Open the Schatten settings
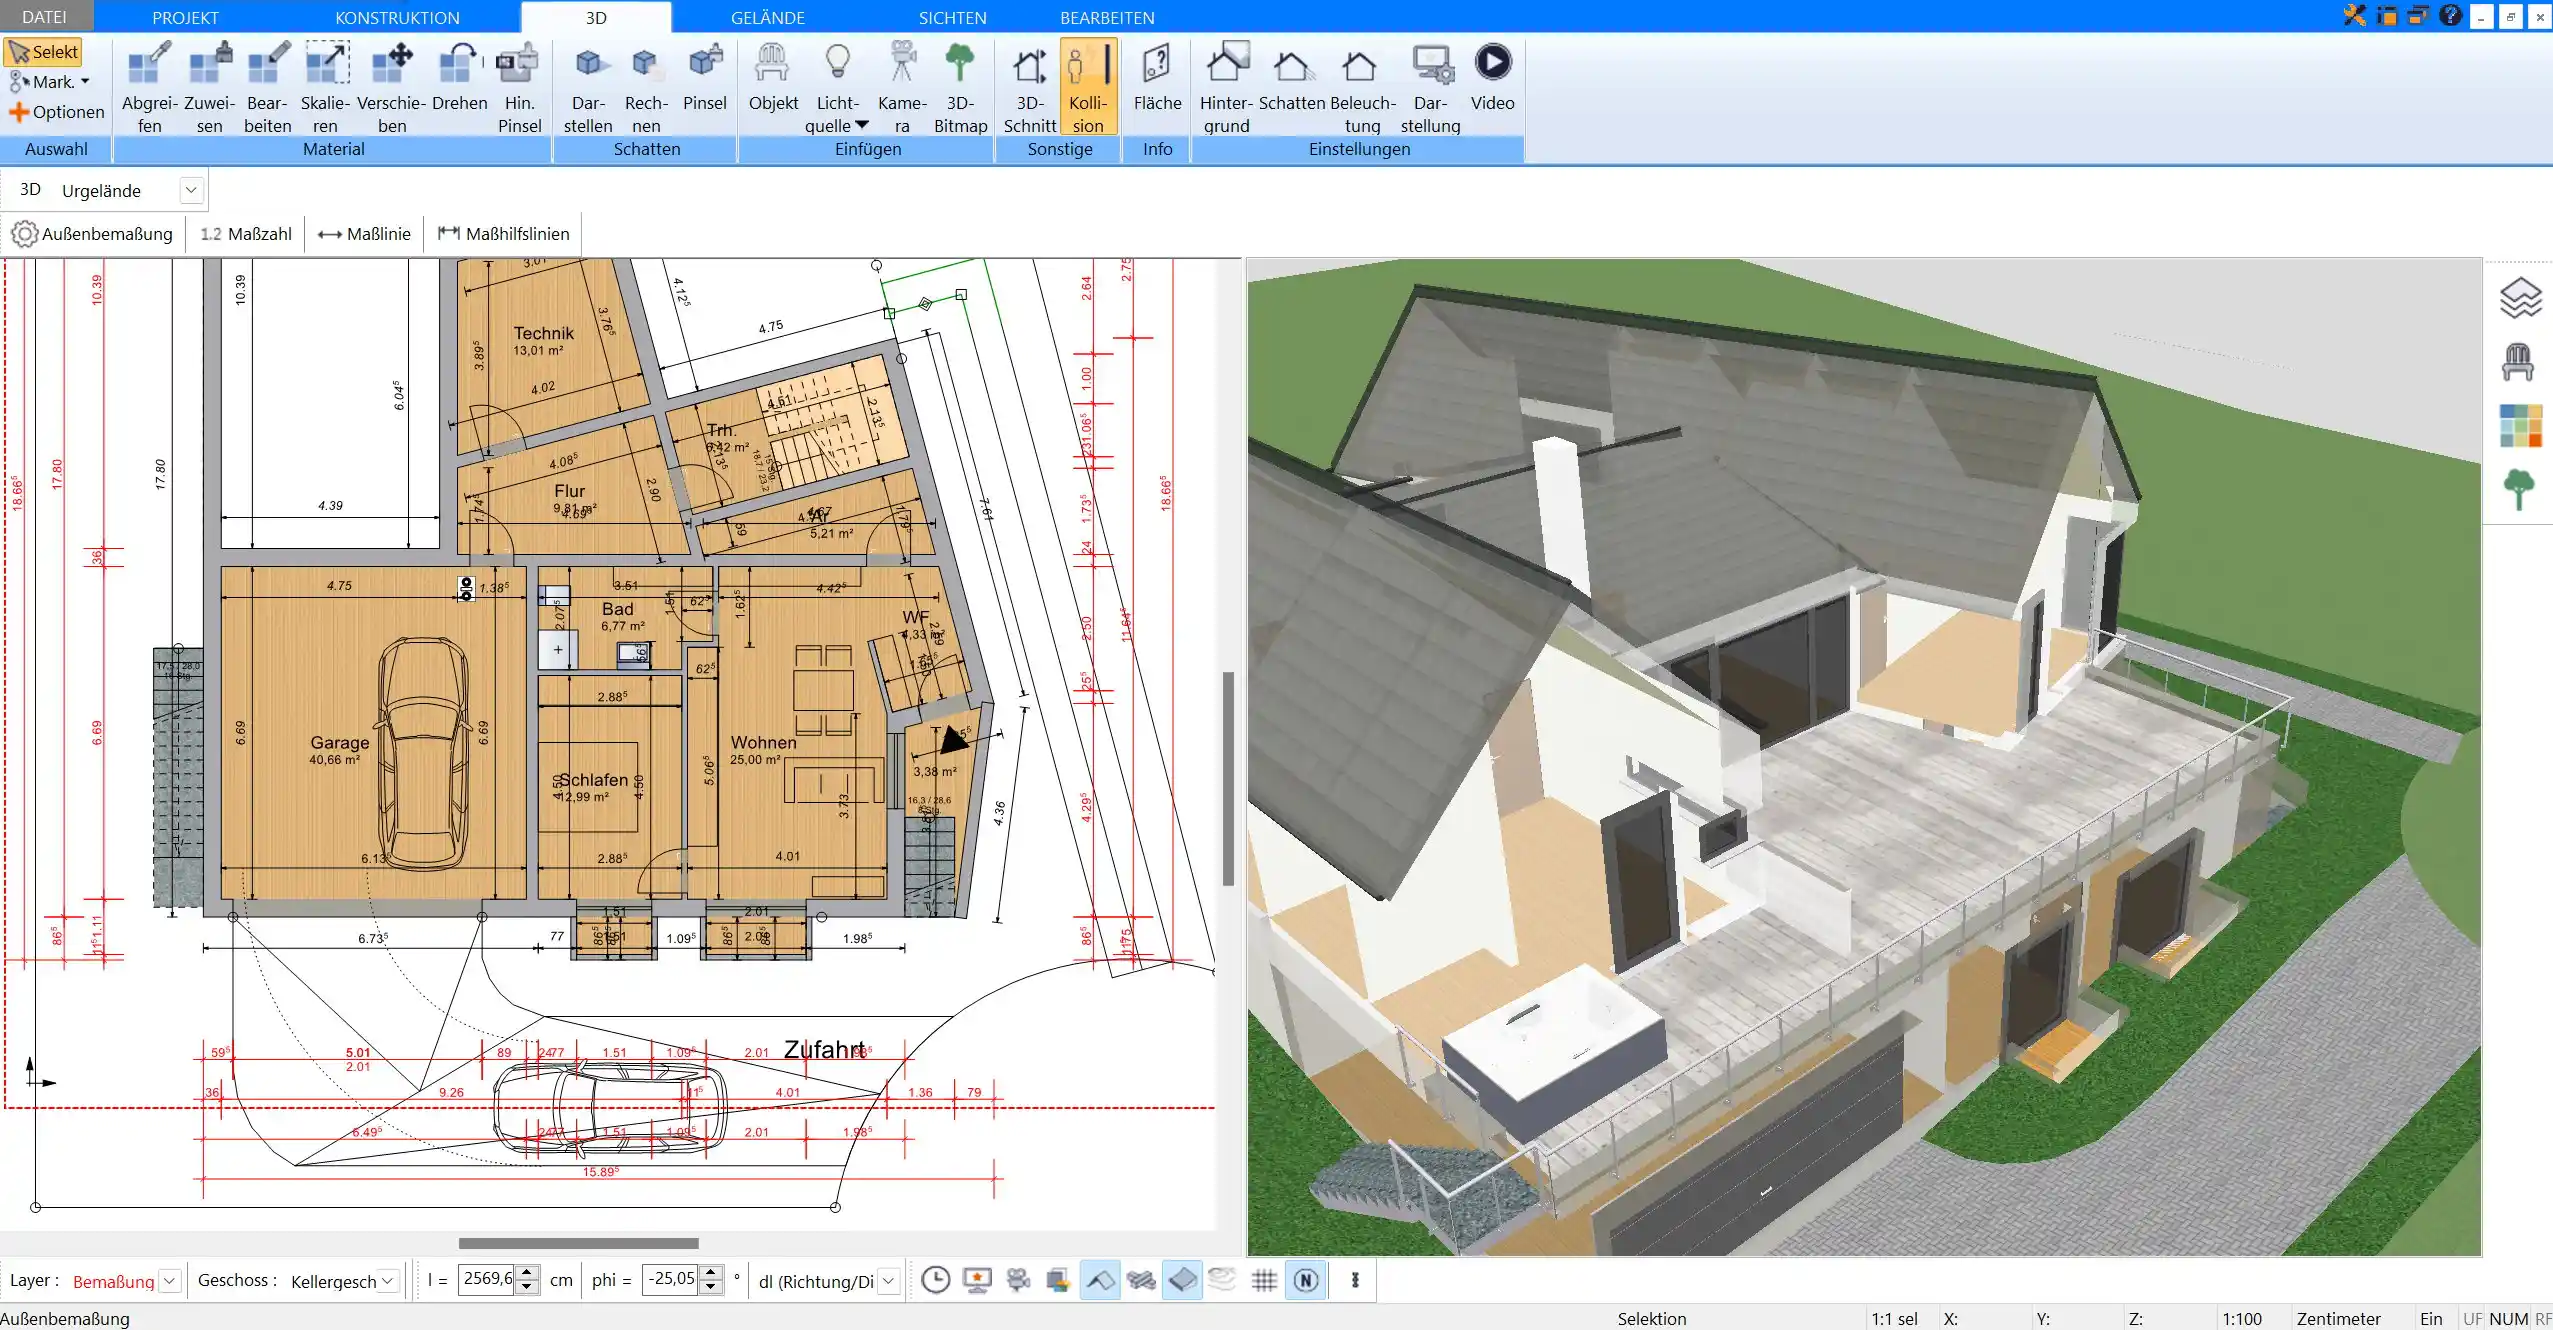 (1292, 78)
